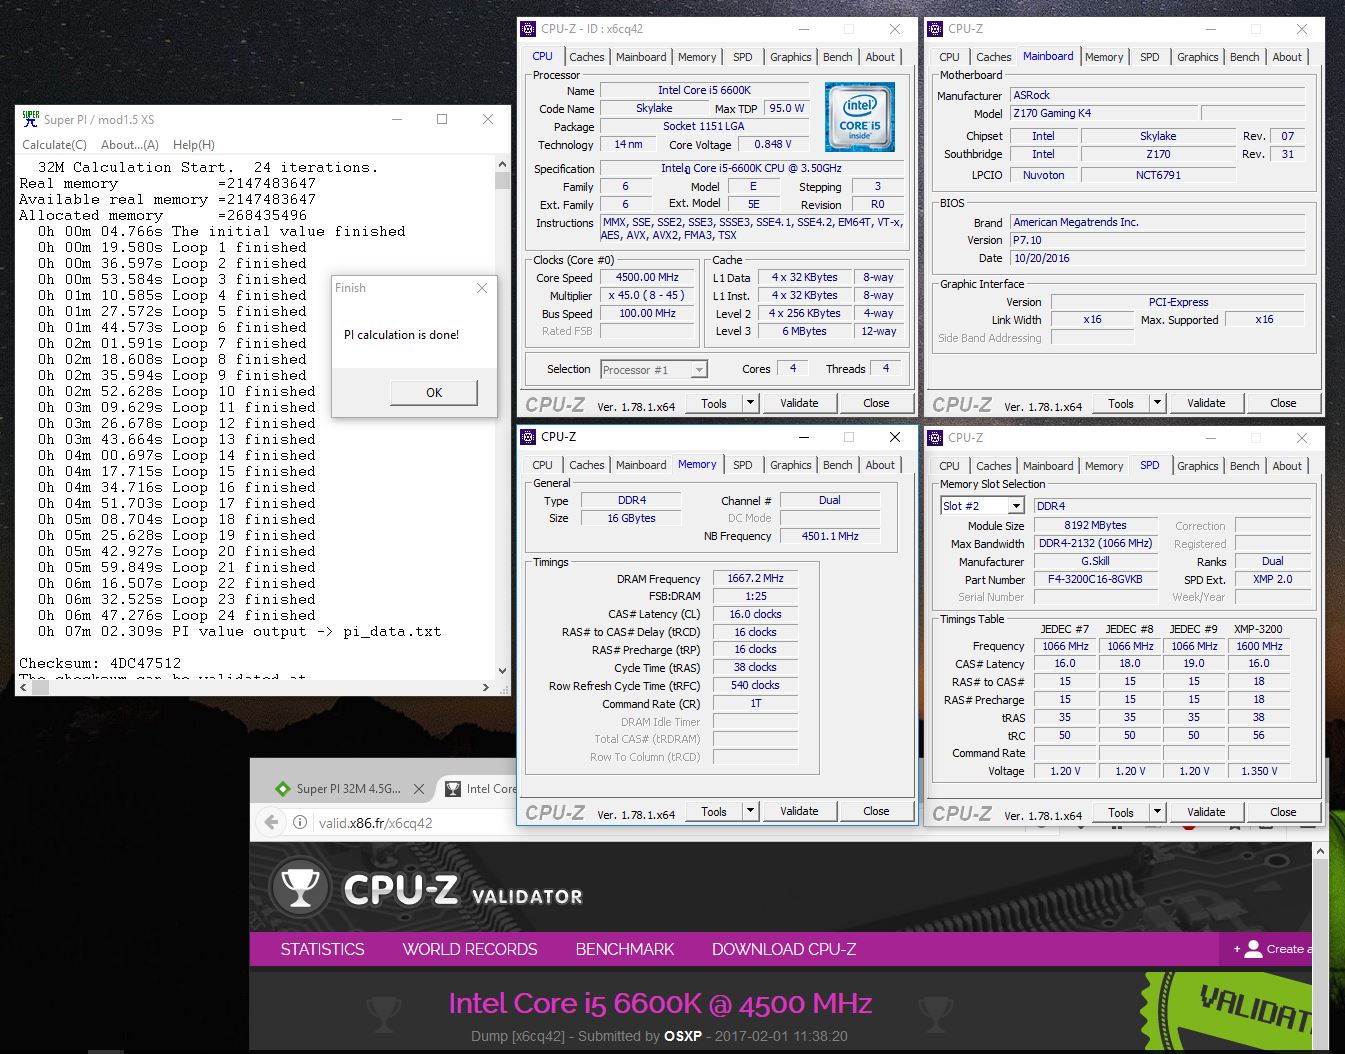Click the Super PI scrollbar up arrow
The width and height of the screenshot is (1345, 1054).
(x=502, y=164)
